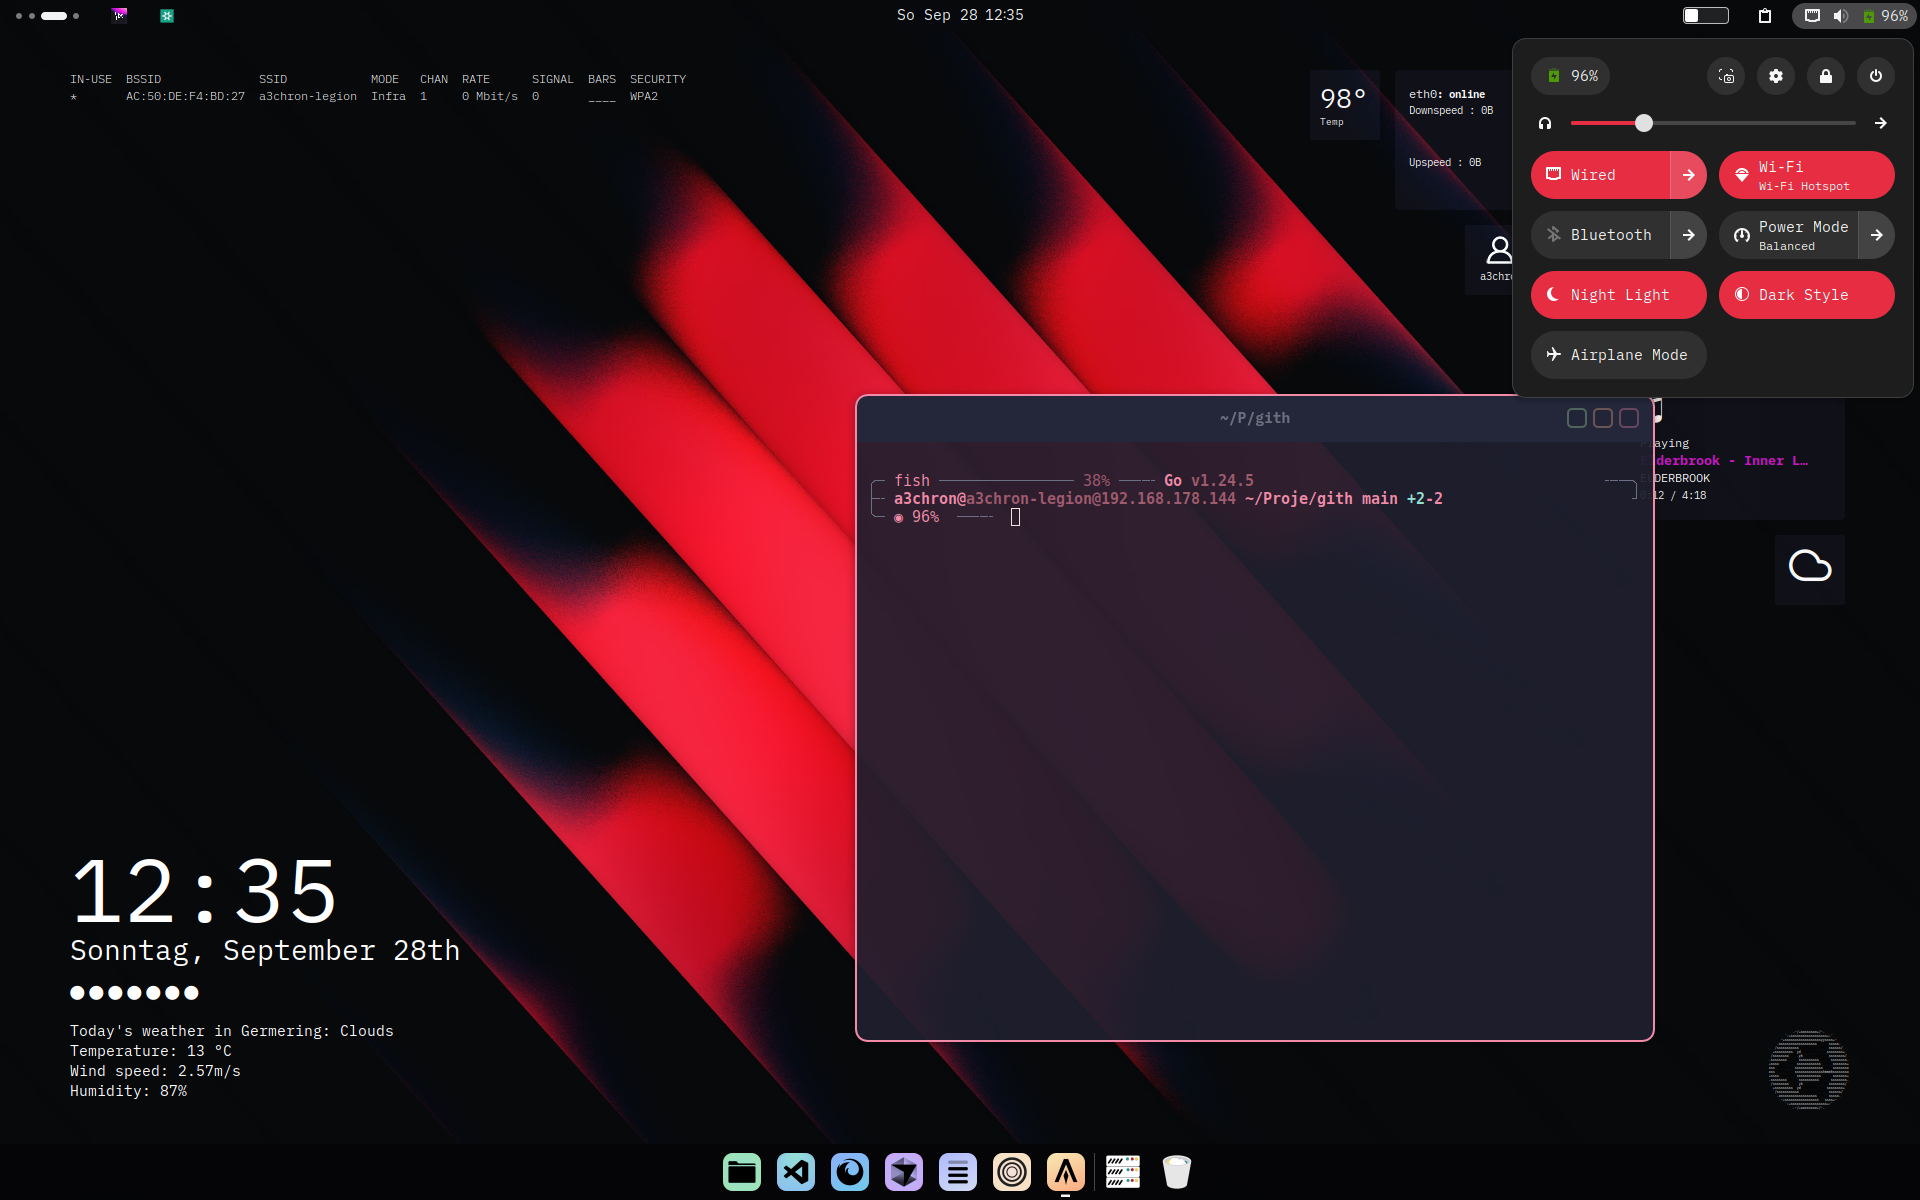Launch Visual Studio Code from the dock
The image size is (1920, 1200).
pyautogui.click(x=796, y=1172)
